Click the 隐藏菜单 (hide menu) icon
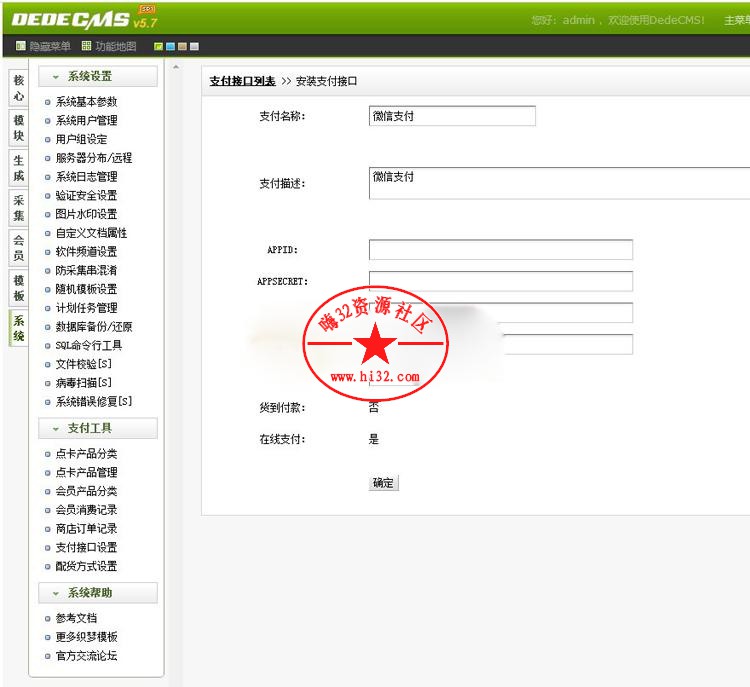Viewport: 750px width, 687px height. (x=21, y=46)
